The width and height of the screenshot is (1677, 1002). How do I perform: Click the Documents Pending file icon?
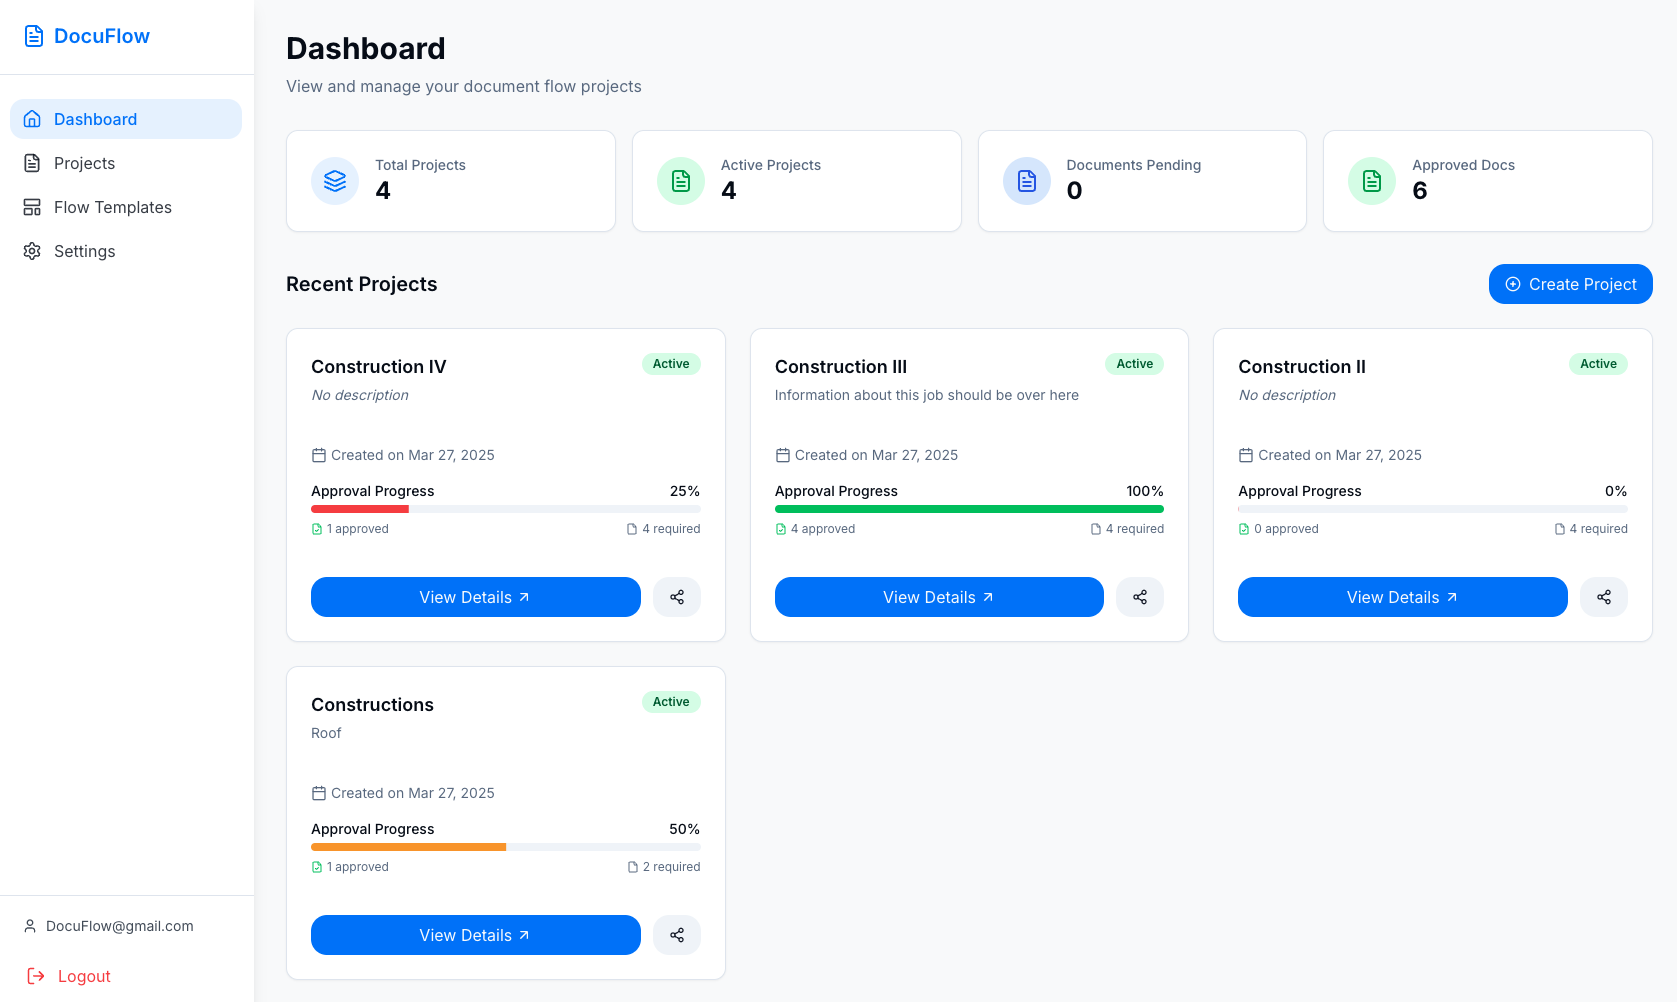1027,181
